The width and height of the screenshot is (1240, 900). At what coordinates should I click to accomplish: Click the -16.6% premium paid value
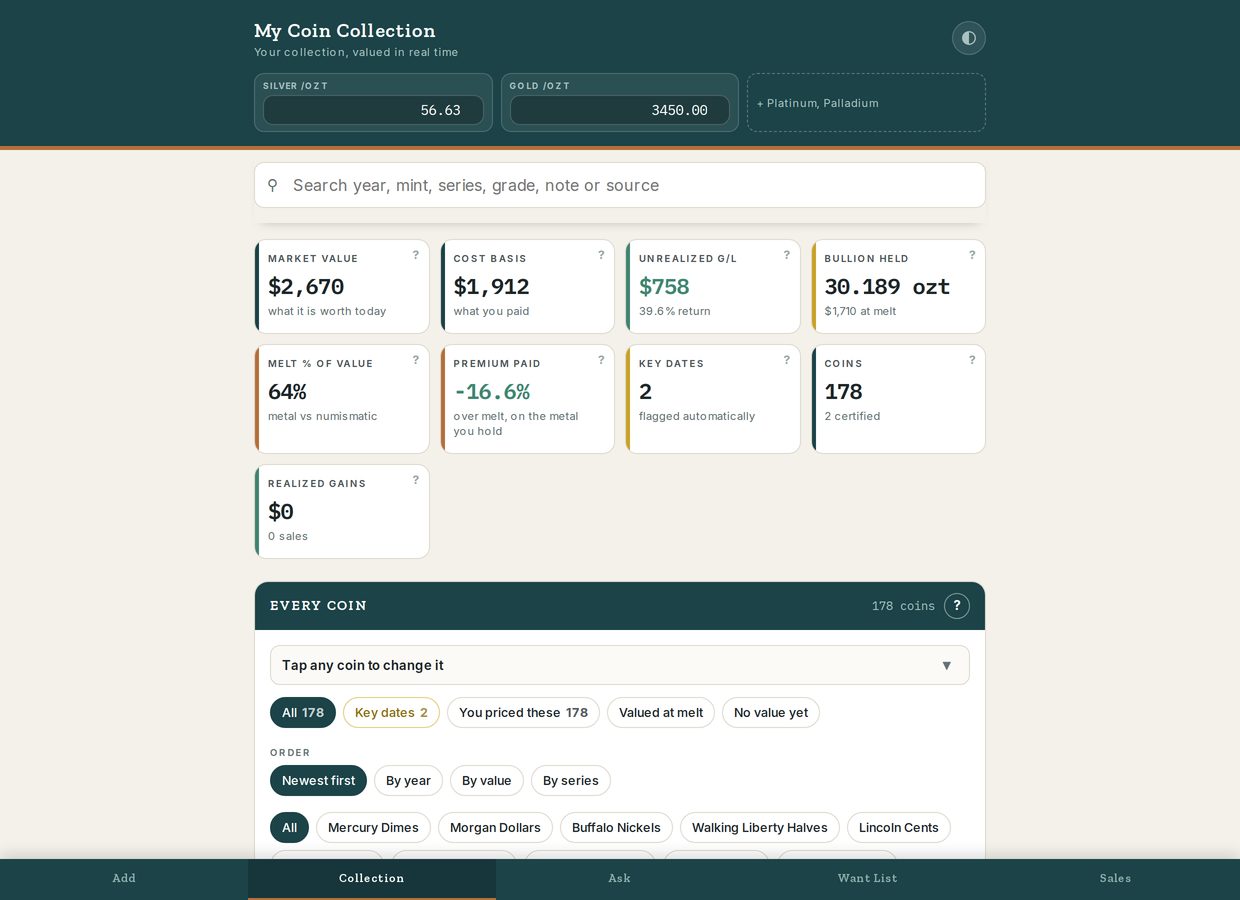491,392
